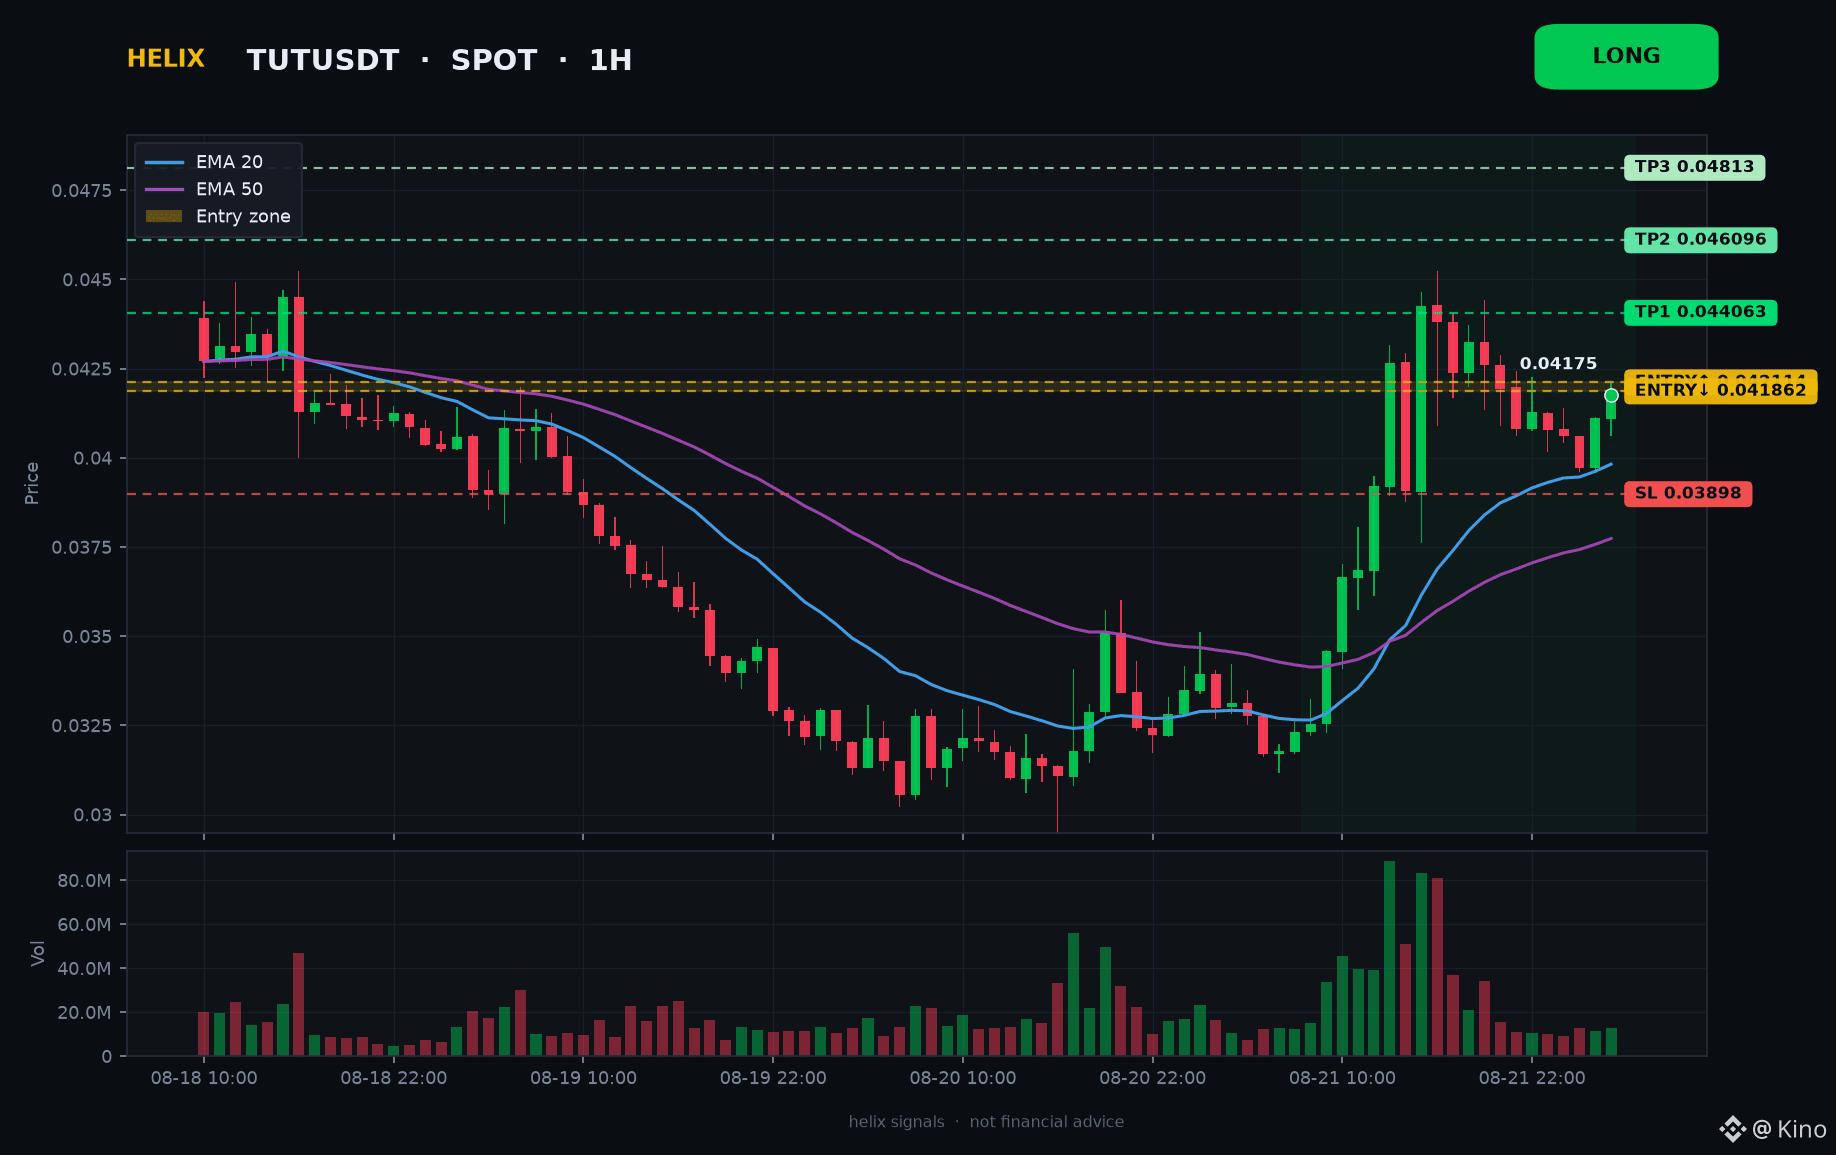
Task: Click the 20.0M volume axis tick
Action: [x=84, y=1013]
